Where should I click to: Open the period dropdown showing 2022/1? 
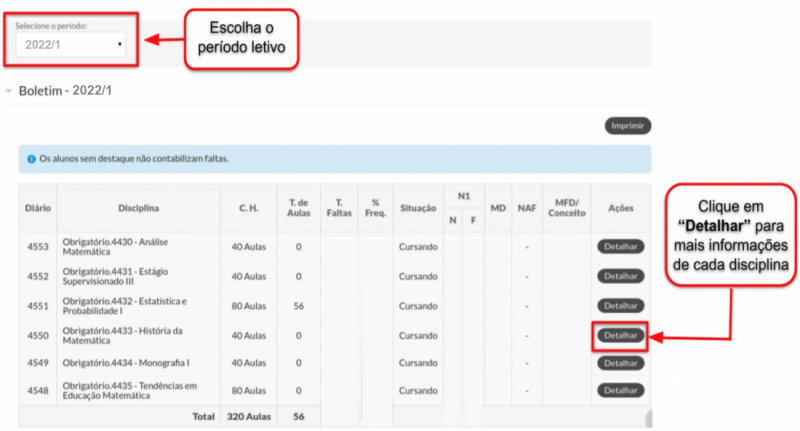pyautogui.click(x=71, y=45)
